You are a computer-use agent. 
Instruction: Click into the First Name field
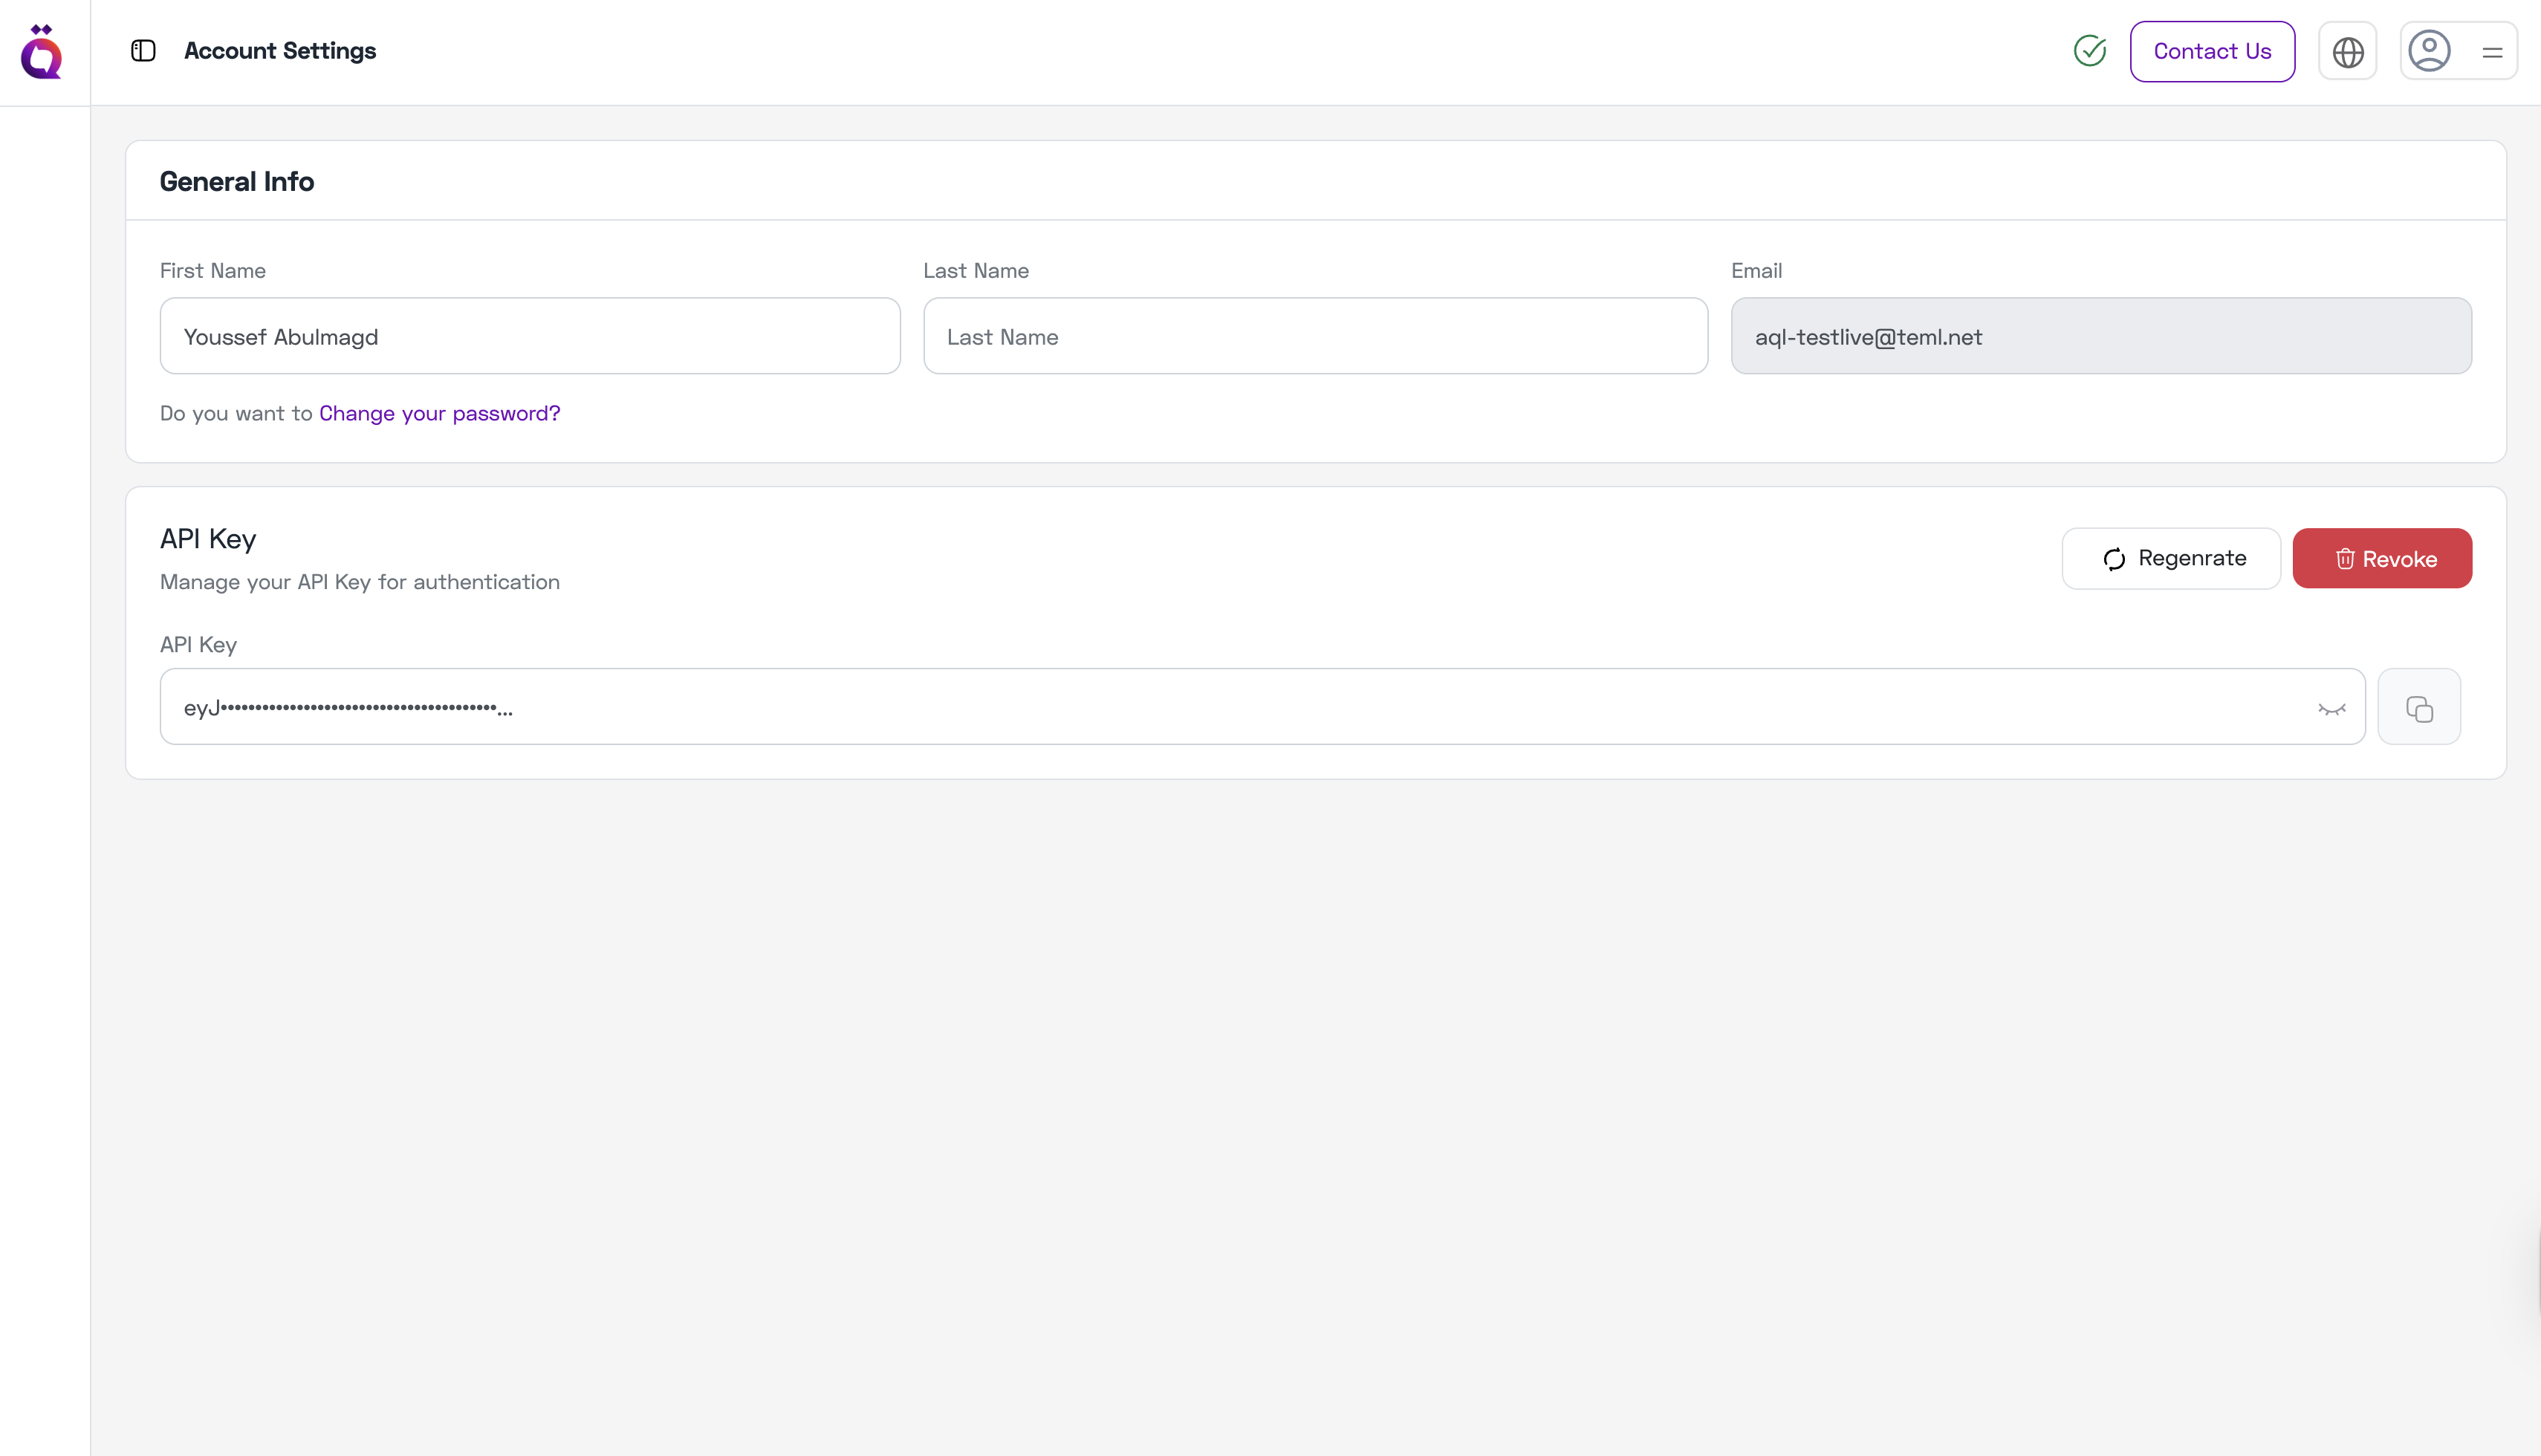coord(529,336)
